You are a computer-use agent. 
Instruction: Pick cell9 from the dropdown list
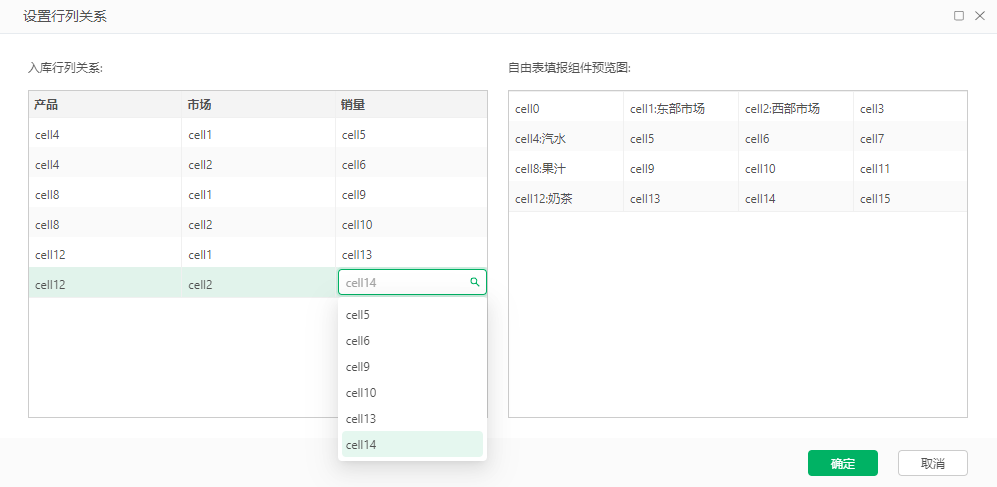[413, 367]
